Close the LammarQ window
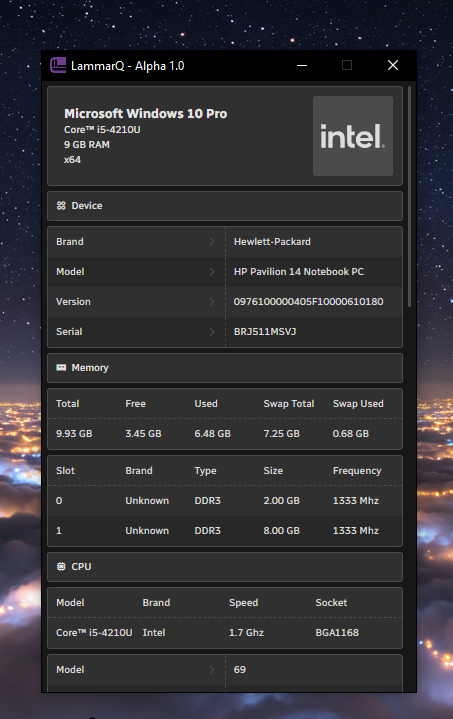Image resolution: width=453 pixels, height=719 pixels. pyautogui.click(x=393, y=65)
